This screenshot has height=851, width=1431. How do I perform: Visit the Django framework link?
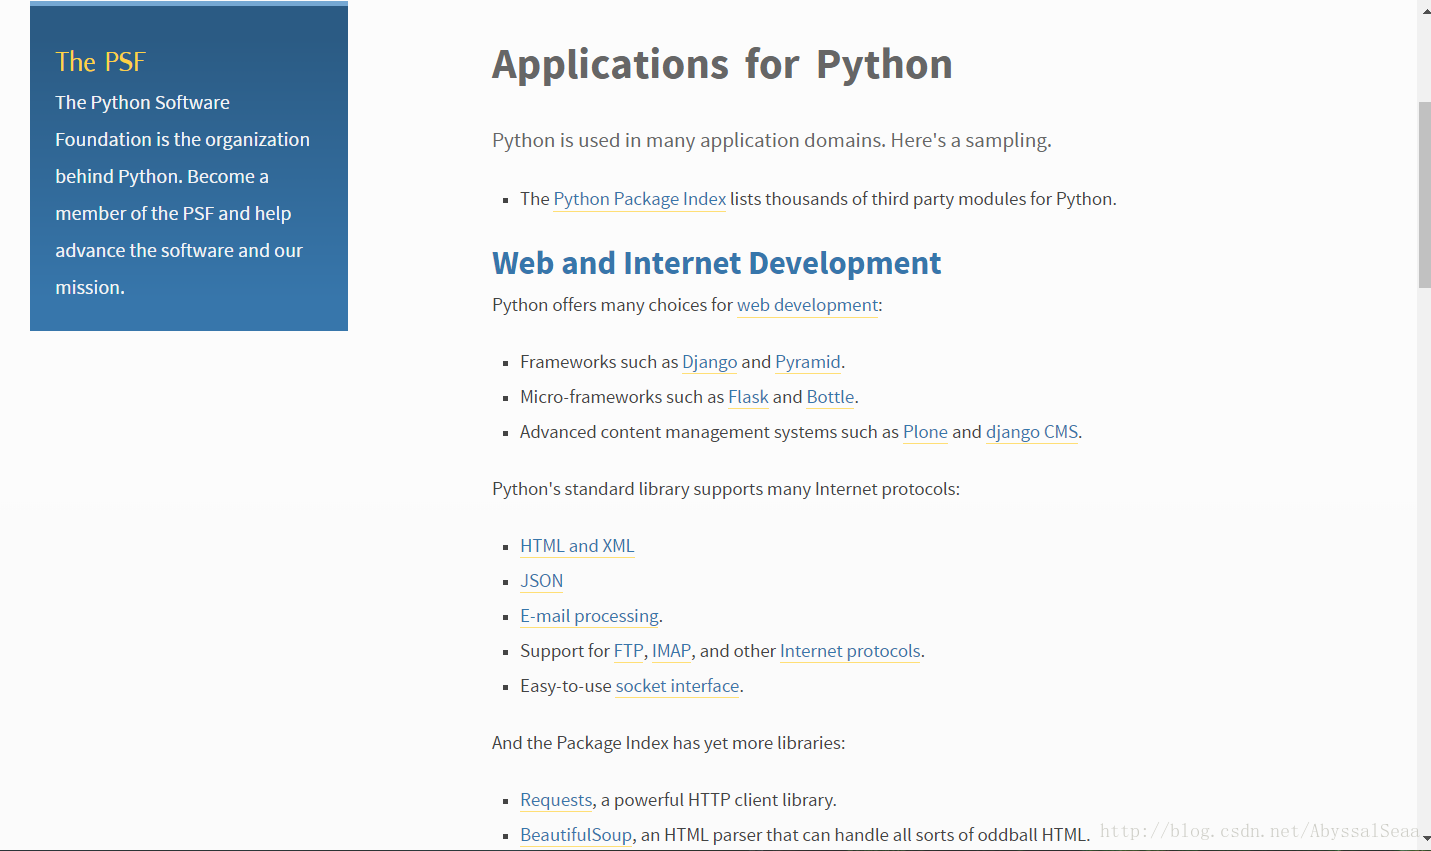[709, 362]
